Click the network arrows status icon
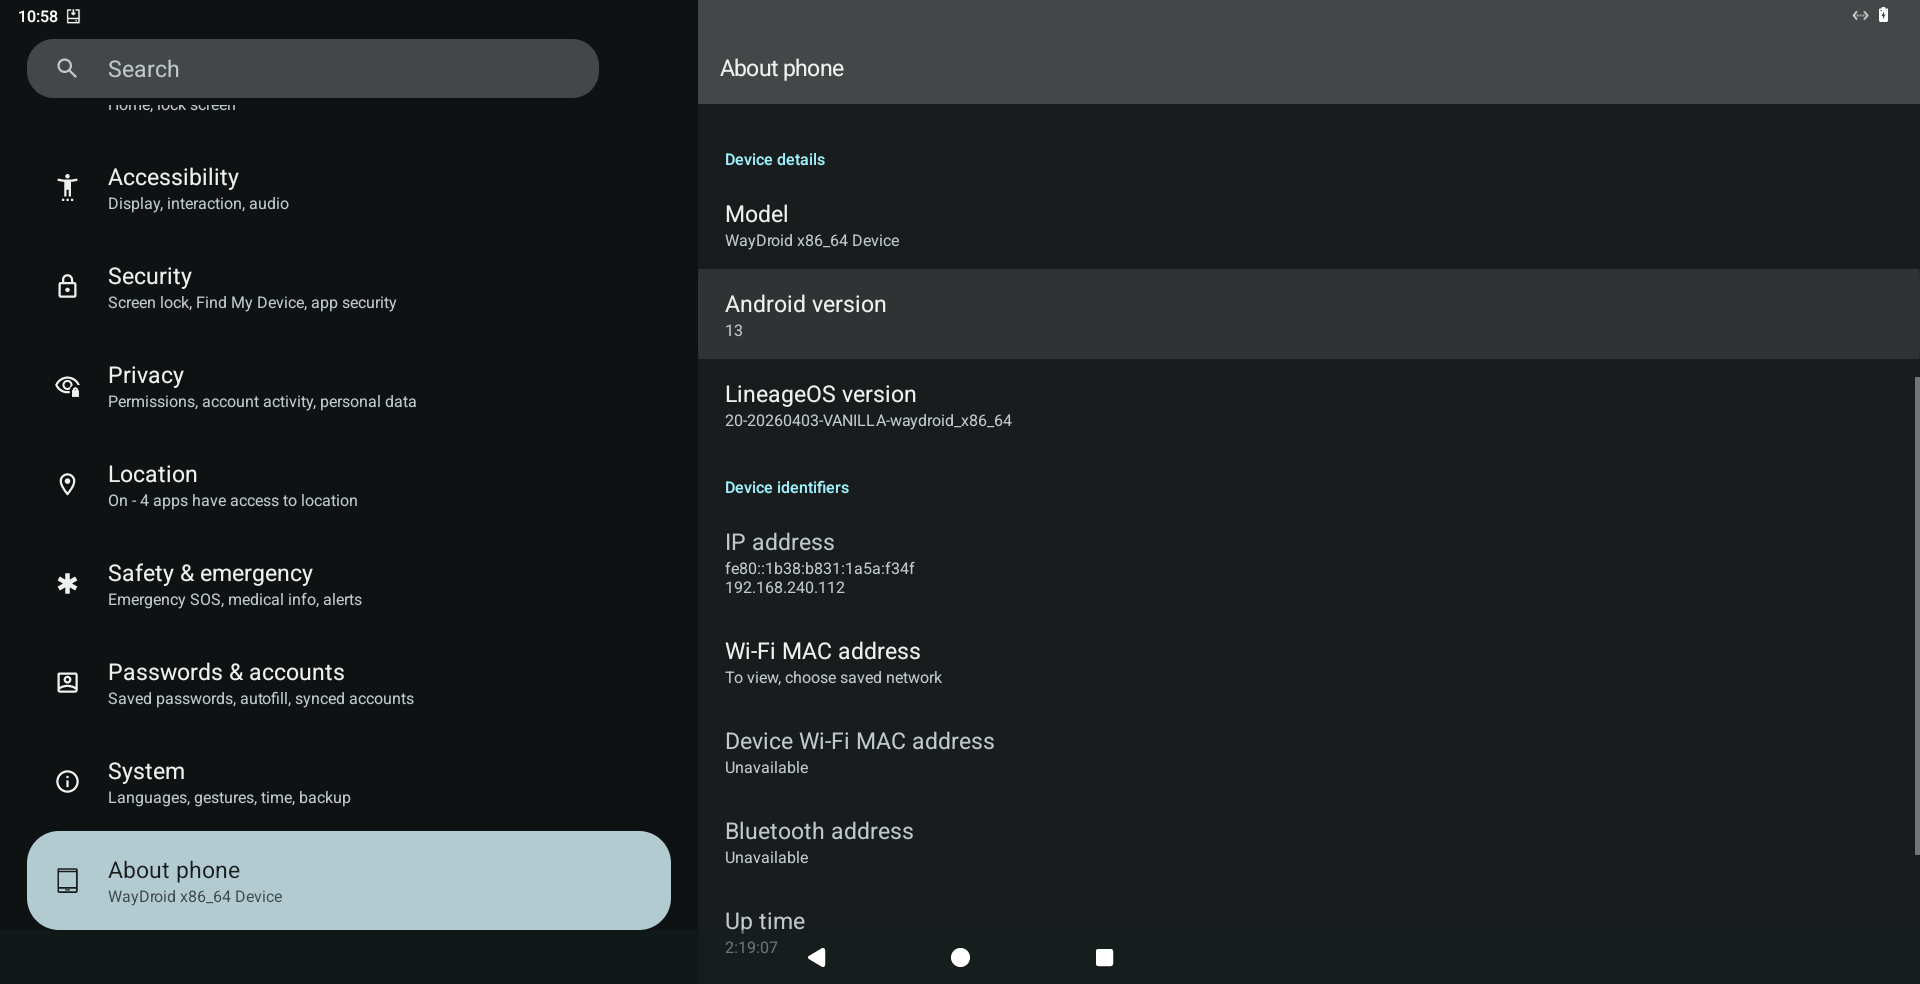This screenshot has height=984, width=1920. point(1860,15)
